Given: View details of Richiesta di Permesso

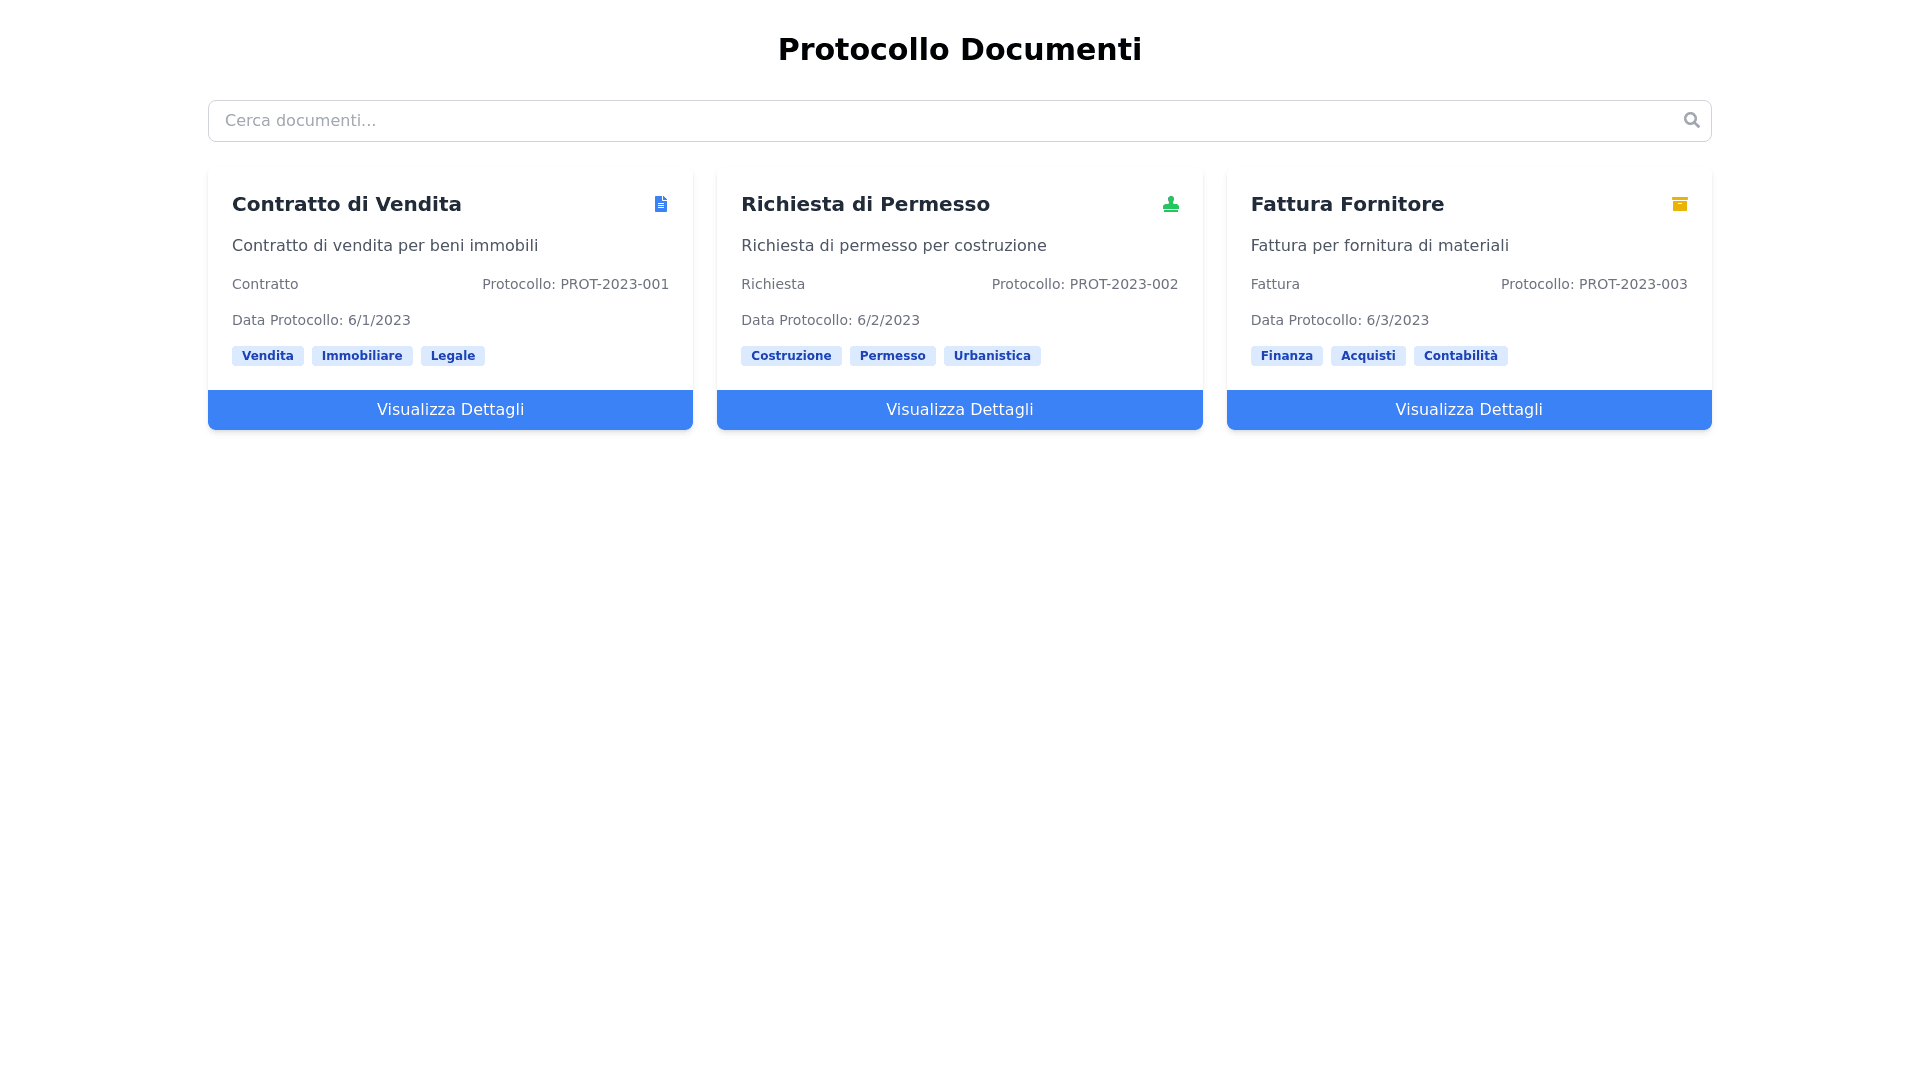Looking at the screenshot, I should click(x=959, y=410).
